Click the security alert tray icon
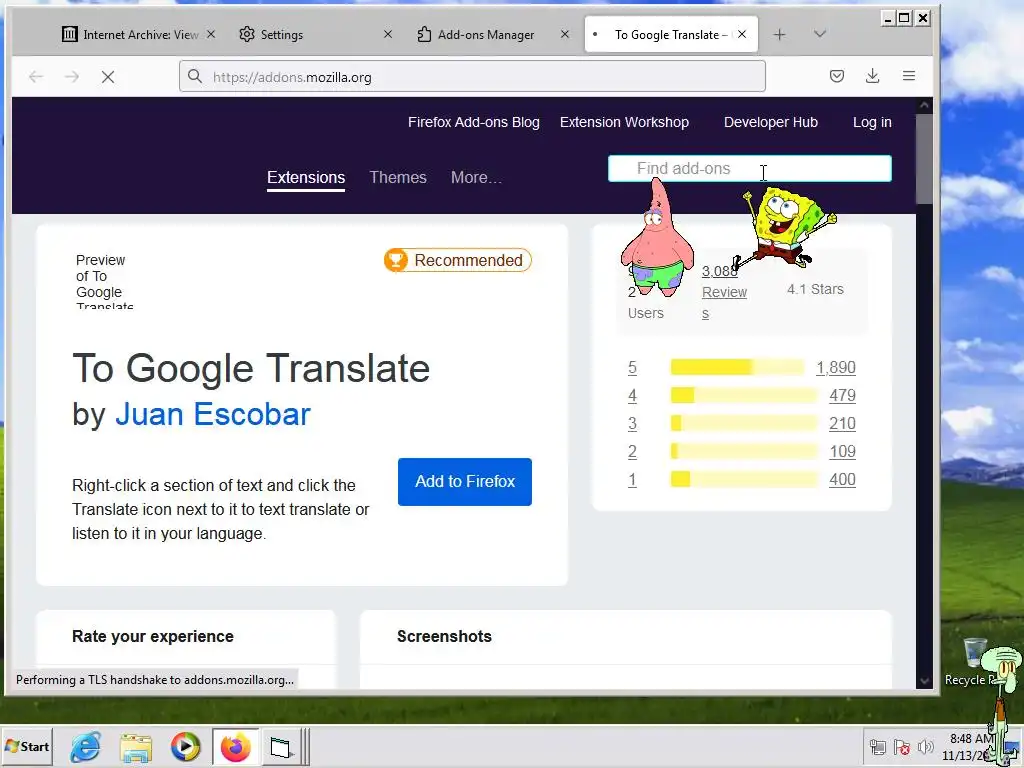This screenshot has height=768, width=1024. pos(902,748)
